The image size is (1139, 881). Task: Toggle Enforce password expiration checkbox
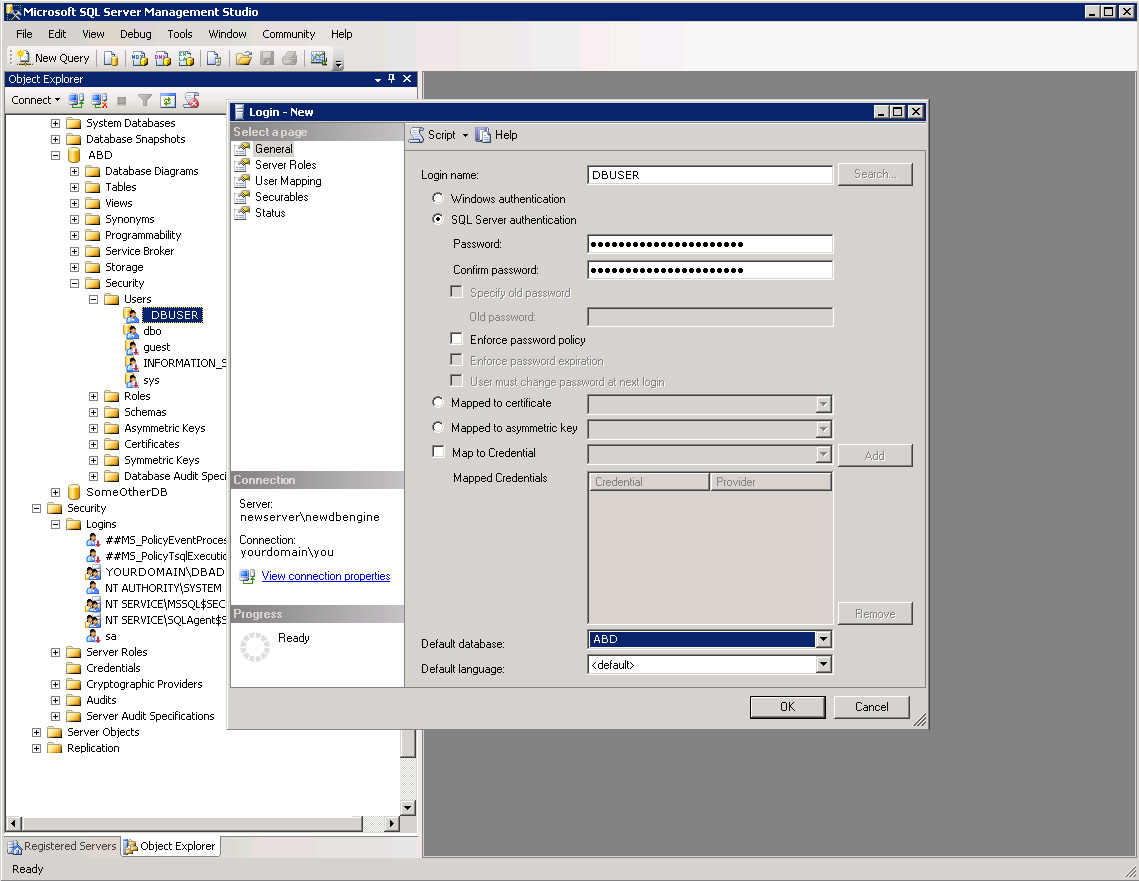point(457,360)
